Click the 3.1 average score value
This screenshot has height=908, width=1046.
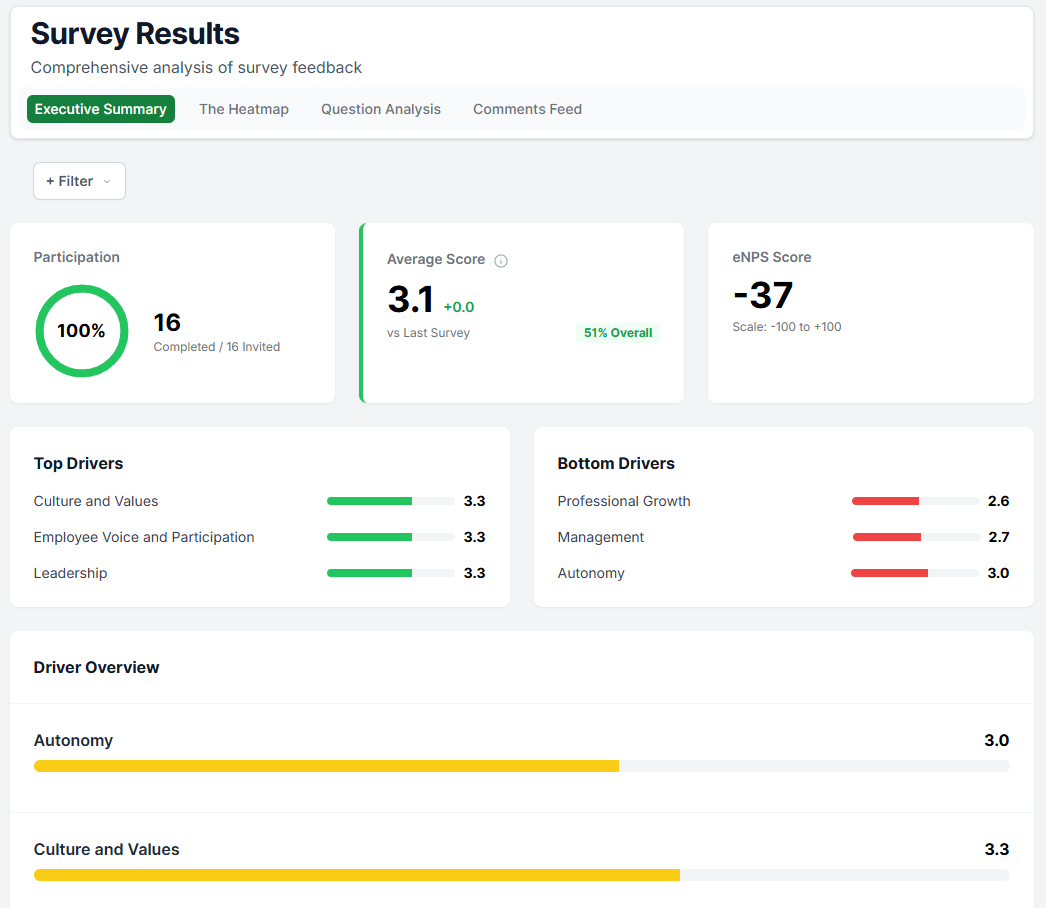410,299
